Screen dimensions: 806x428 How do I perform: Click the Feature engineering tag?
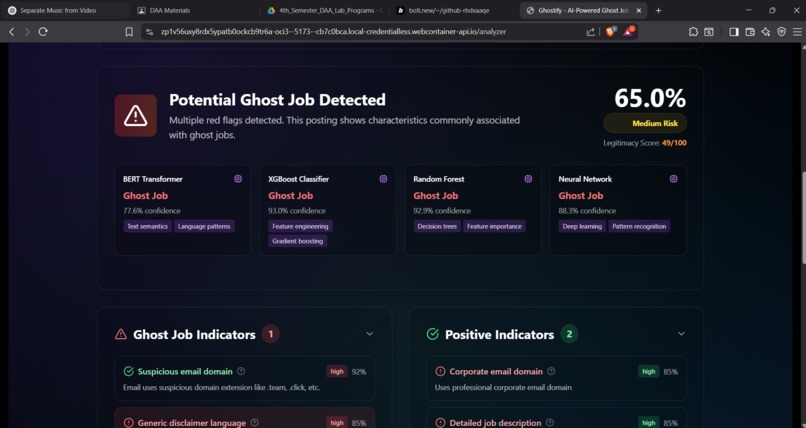tap(300, 226)
